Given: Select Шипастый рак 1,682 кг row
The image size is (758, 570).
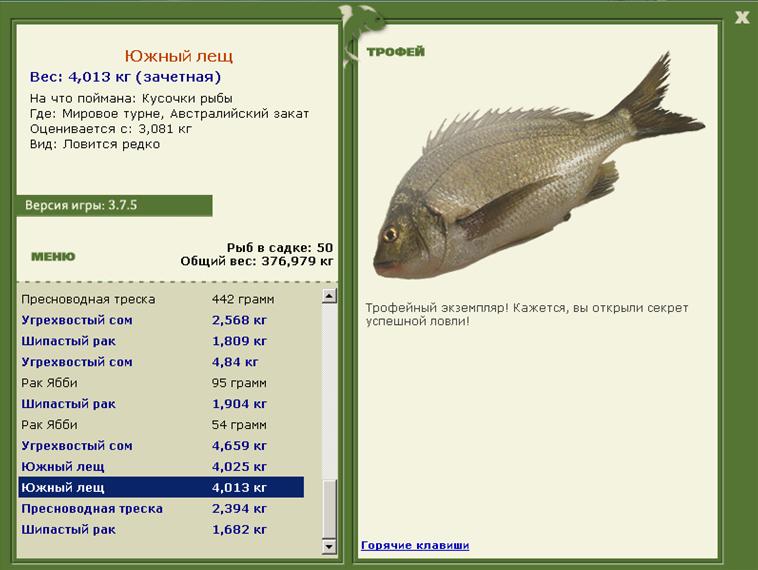Looking at the screenshot, I should 161,529.
